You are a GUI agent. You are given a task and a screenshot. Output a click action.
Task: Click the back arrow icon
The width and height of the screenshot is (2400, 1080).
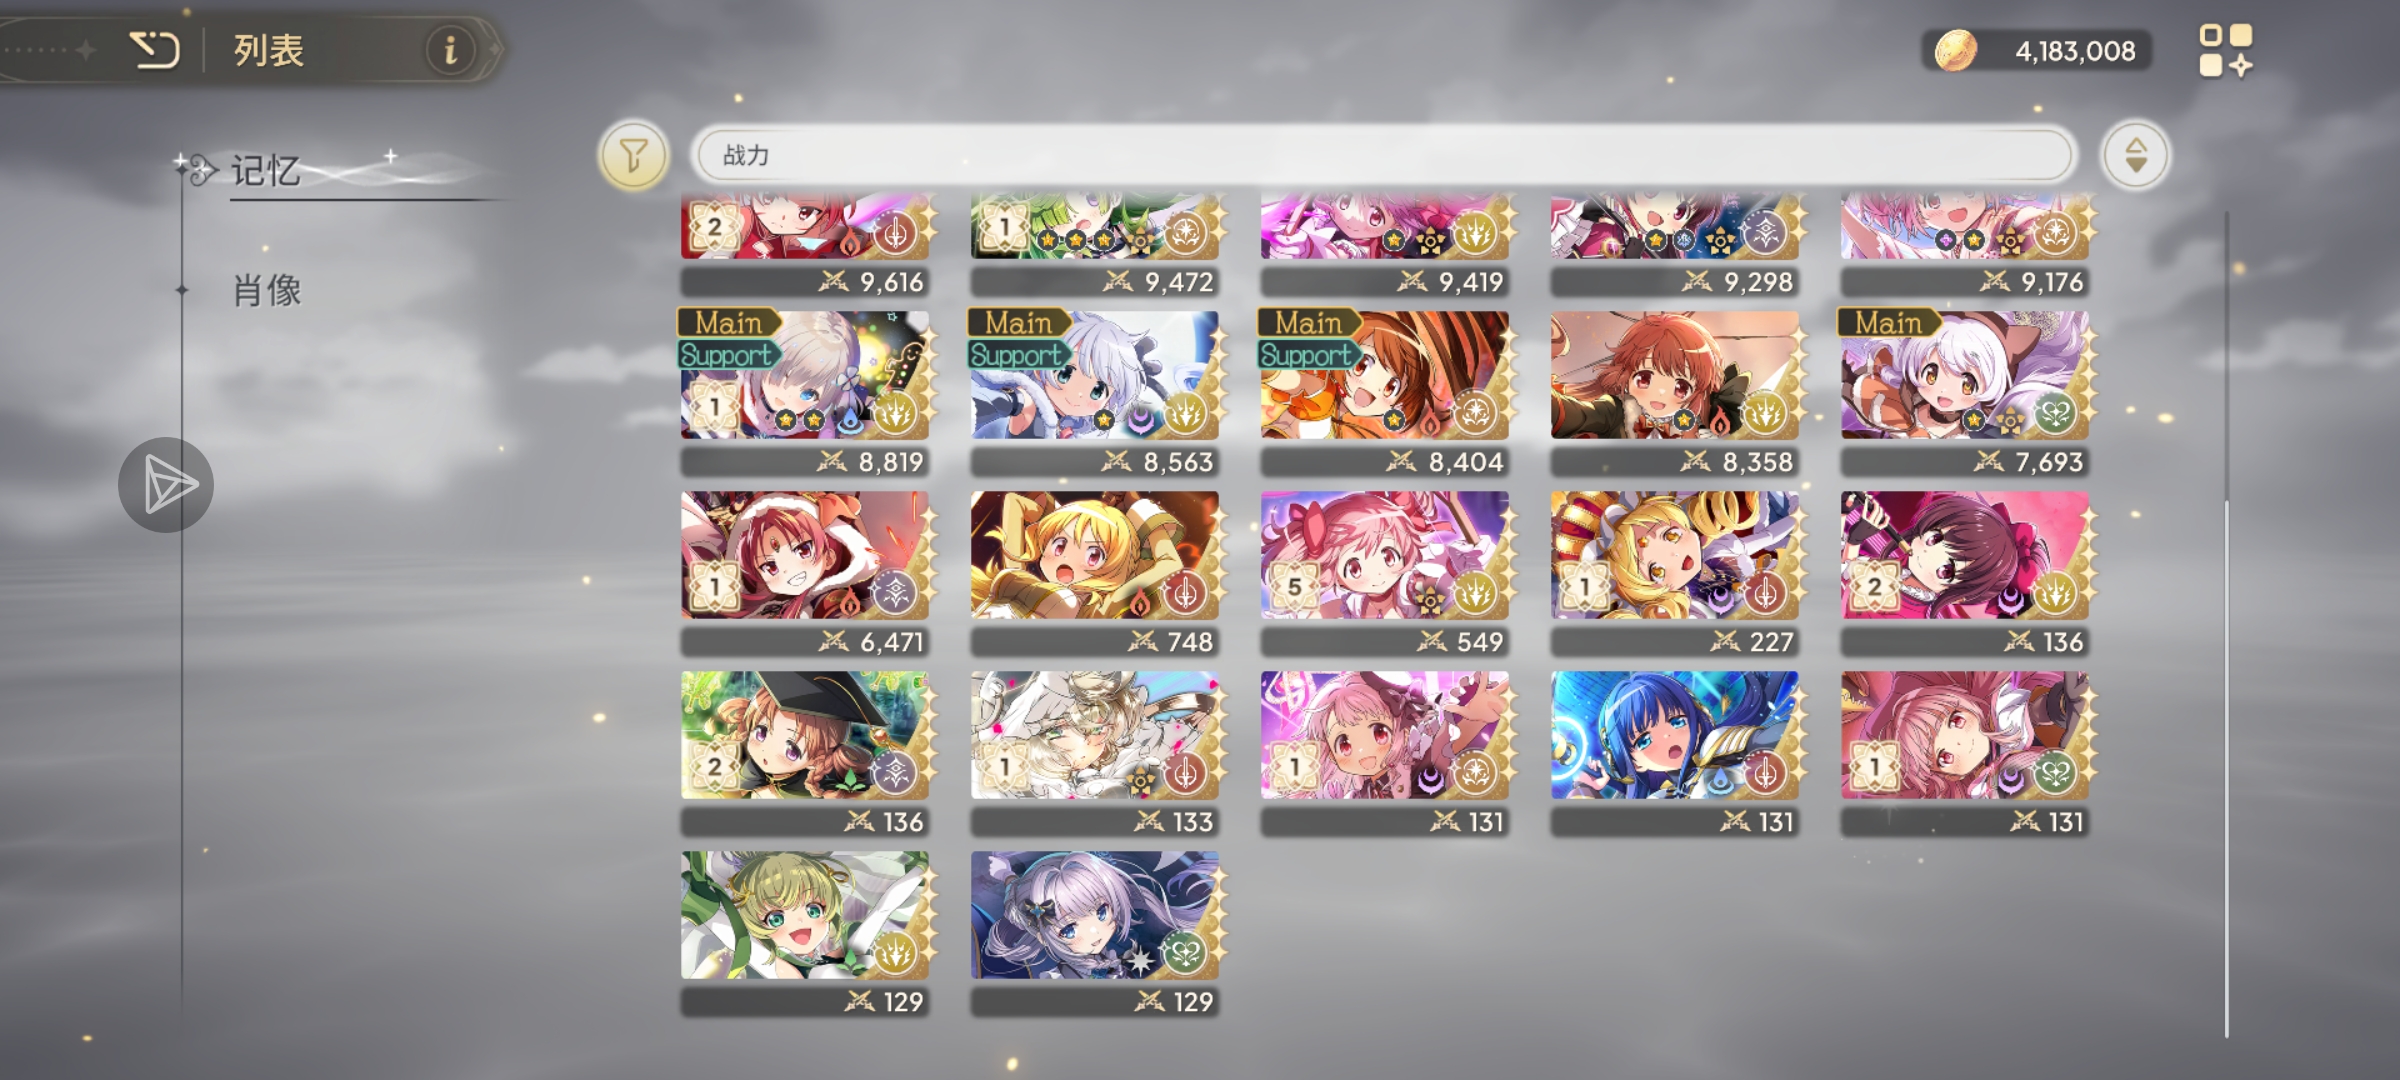tap(155, 50)
